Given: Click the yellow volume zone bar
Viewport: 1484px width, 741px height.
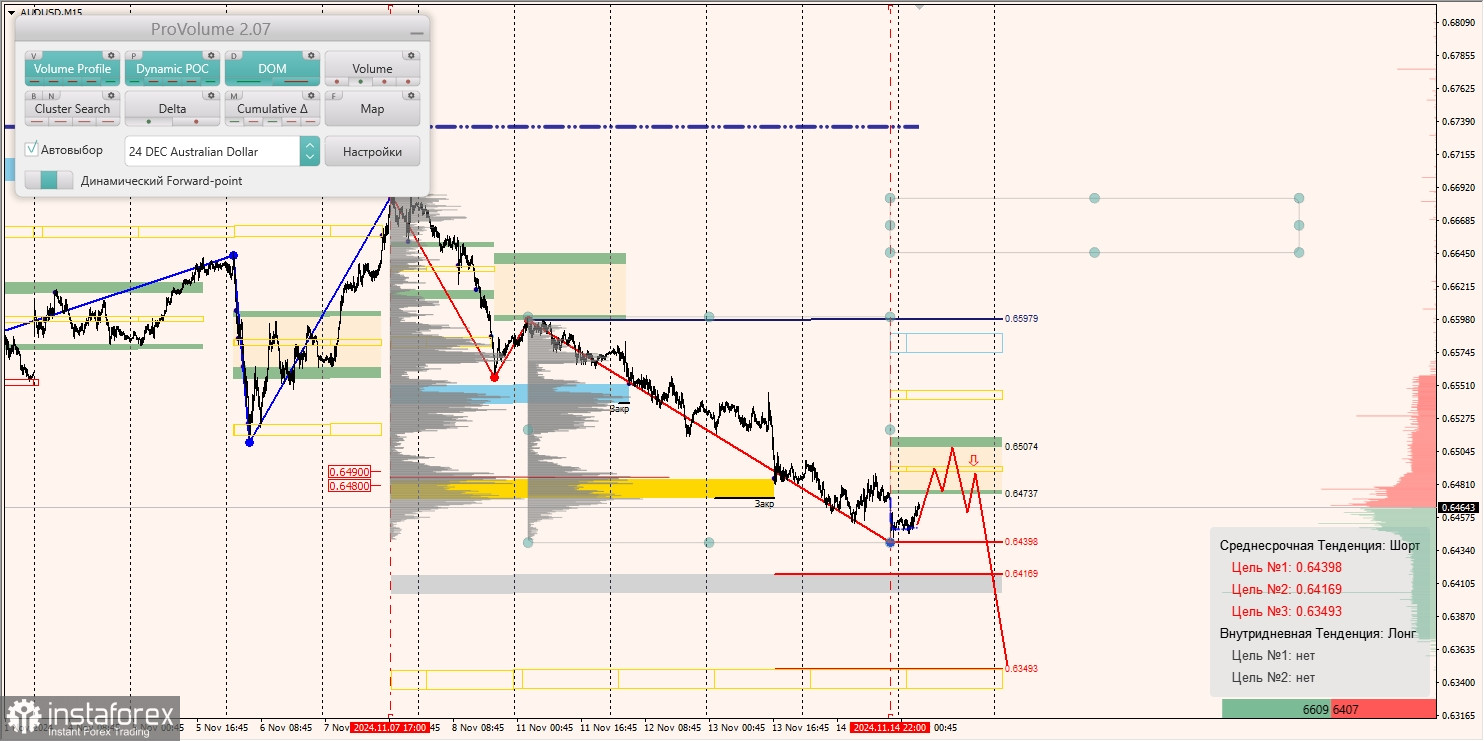Looking at the screenshot, I should (x=582, y=488).
